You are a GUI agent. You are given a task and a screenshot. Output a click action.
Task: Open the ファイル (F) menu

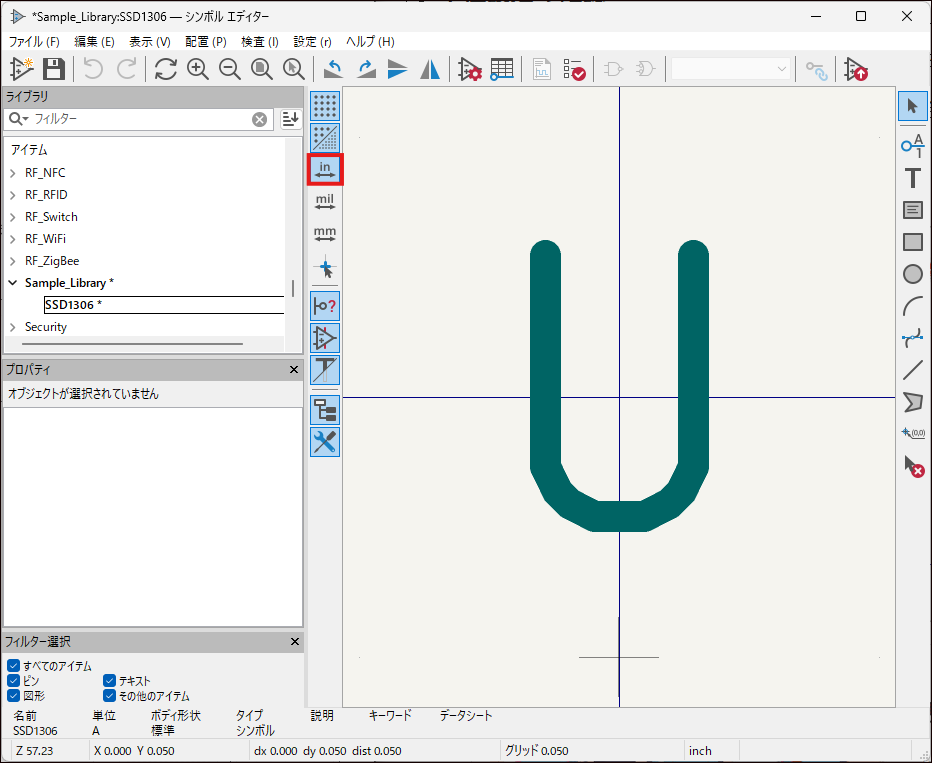pos(34,42)
